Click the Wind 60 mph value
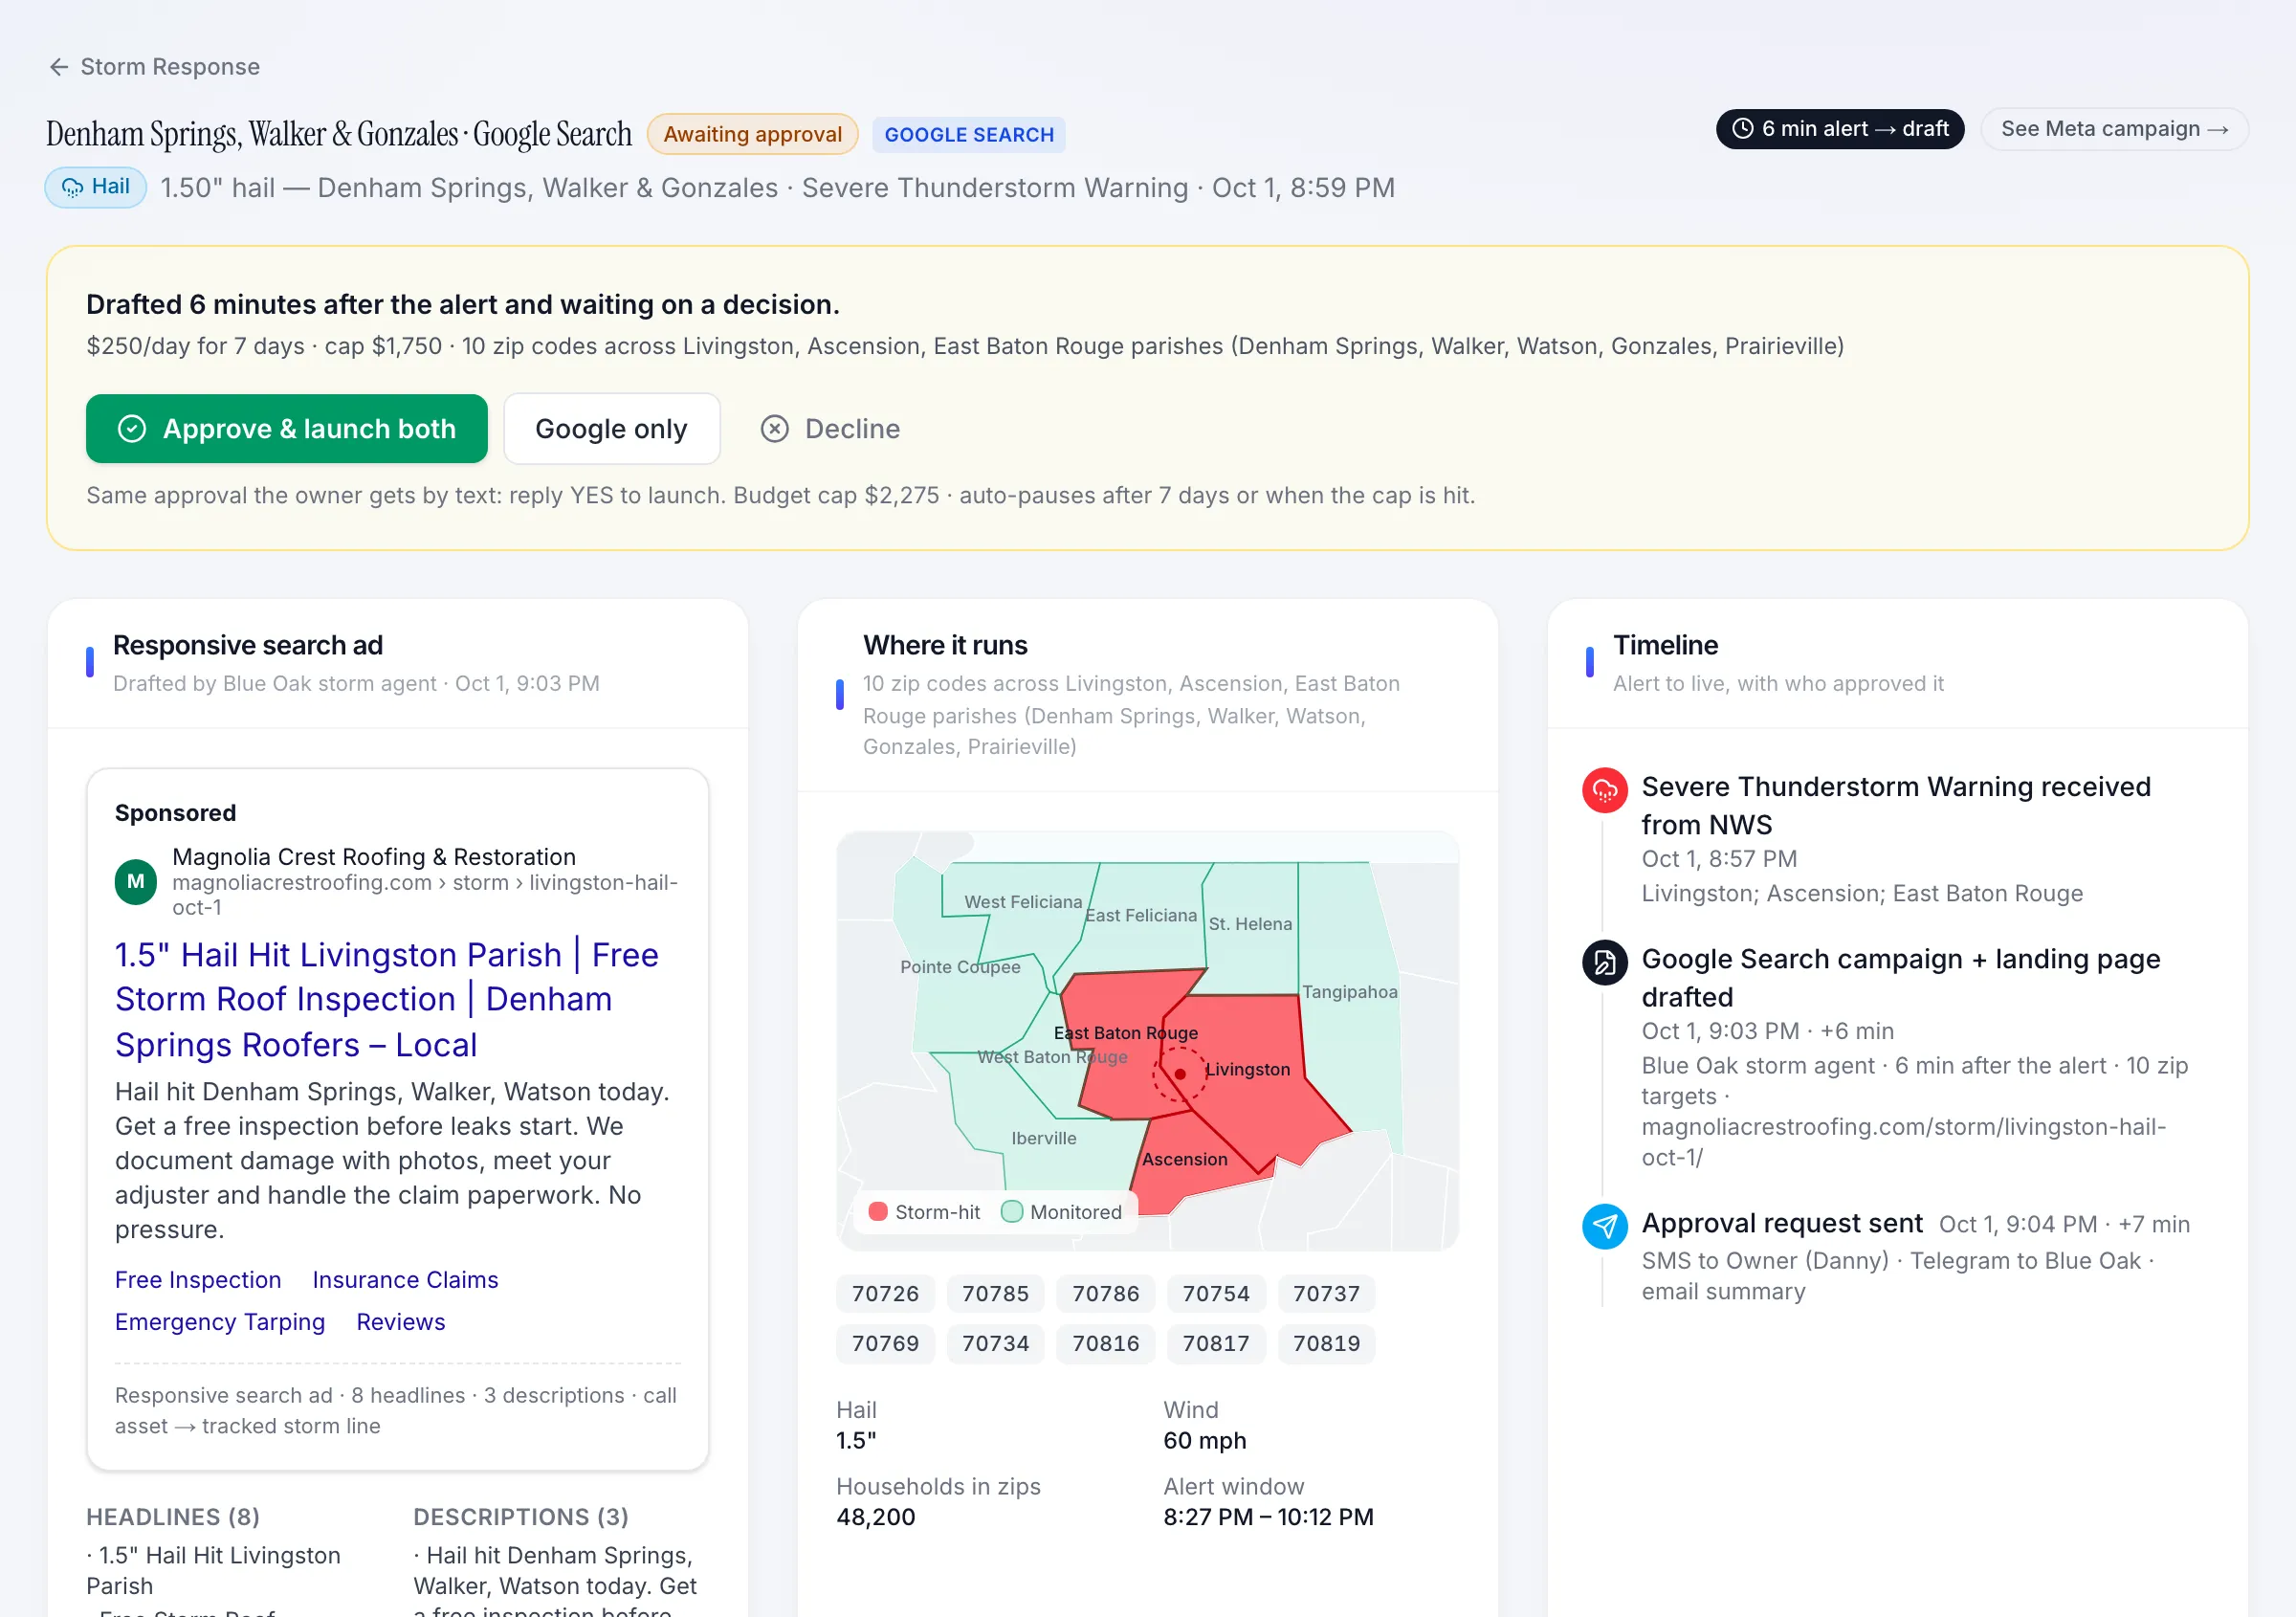The width and height of the screenshot is (2296, 1617). click(x=1204, y=1441)
